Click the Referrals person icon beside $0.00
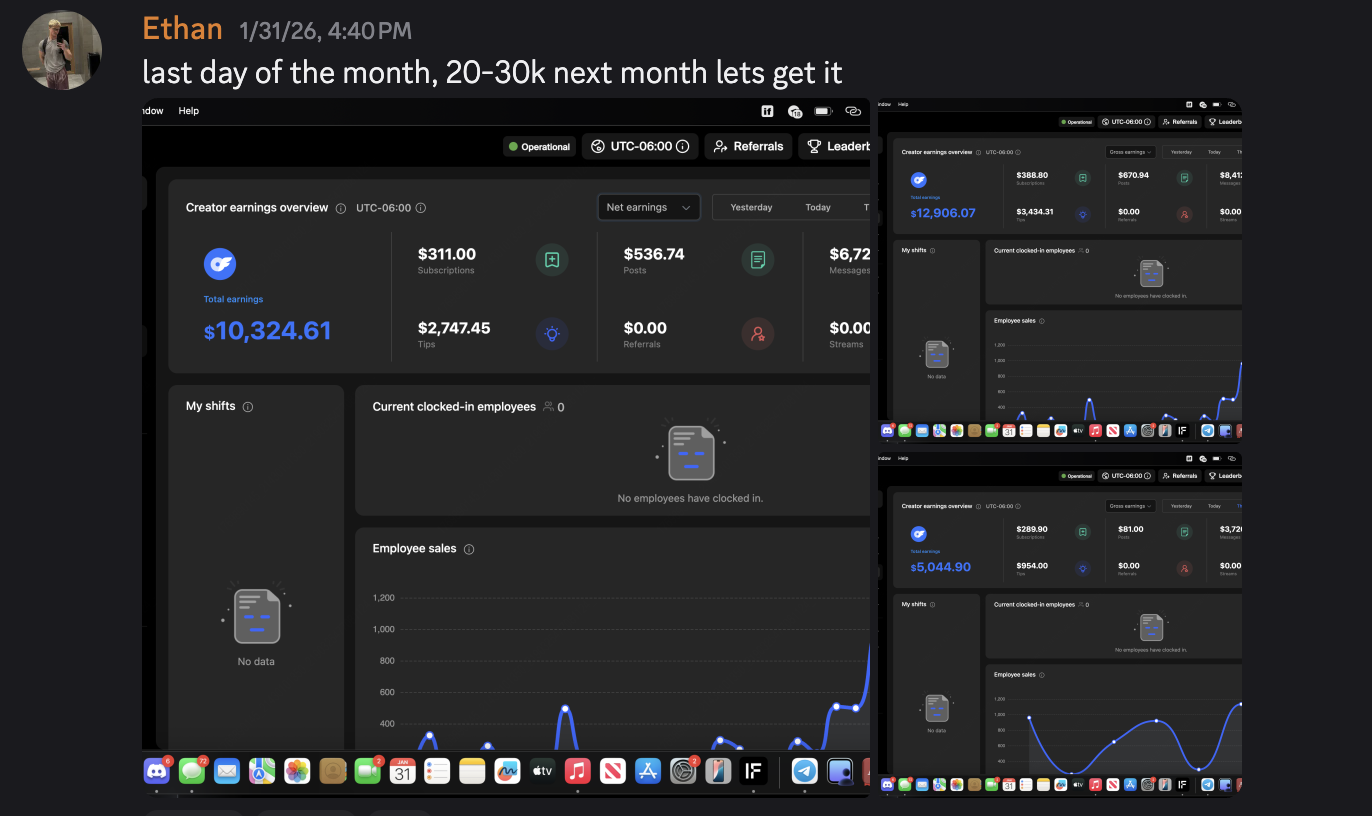Viewport: 1372px width, 816px height. click(x=758, y=334)
